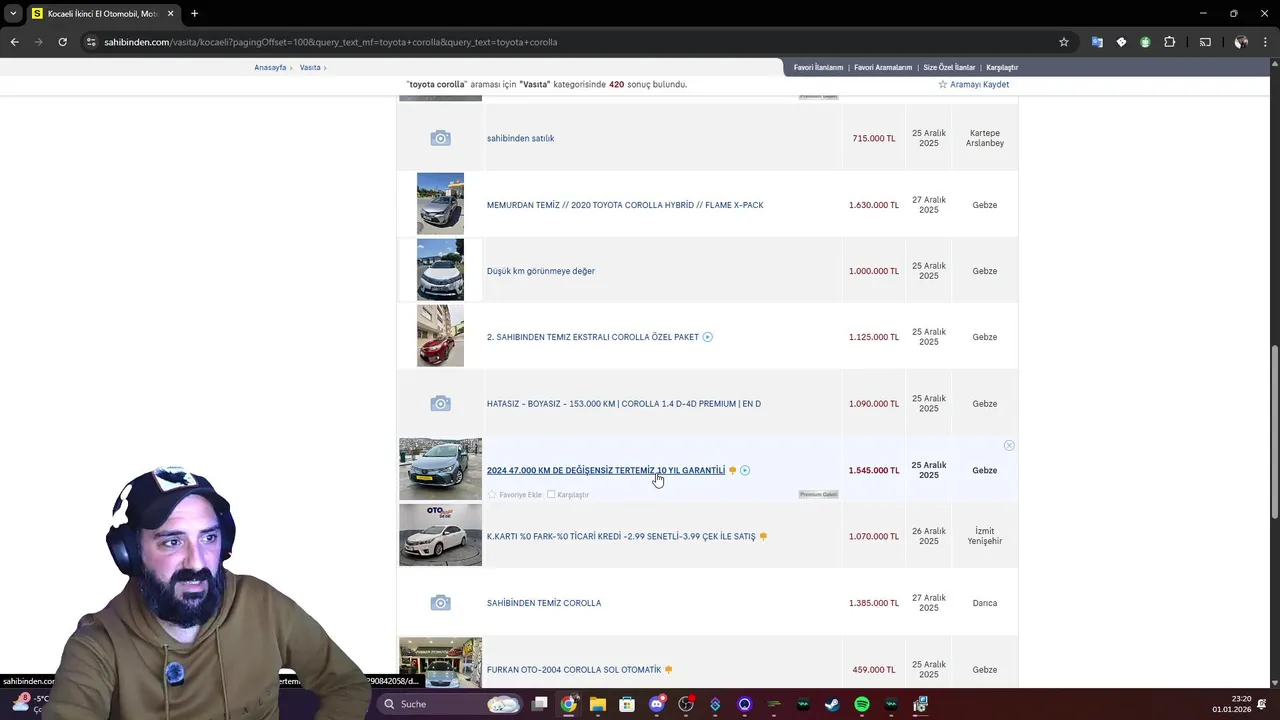
Task: Click the video icon beside COROLLA ÖZEL PAKET listing
Action: pyautogui.click(x=708, y=337)
